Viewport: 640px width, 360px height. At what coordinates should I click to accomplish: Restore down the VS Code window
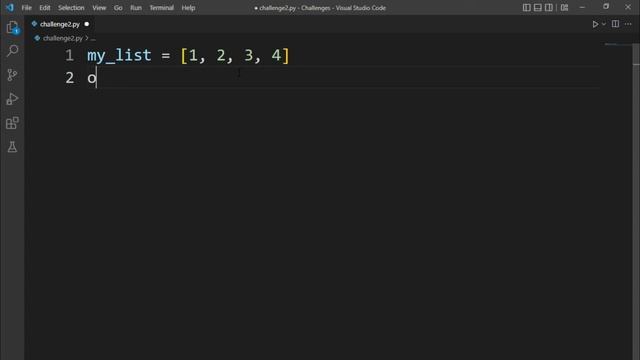pyautogui.click(x=606, y=7)
